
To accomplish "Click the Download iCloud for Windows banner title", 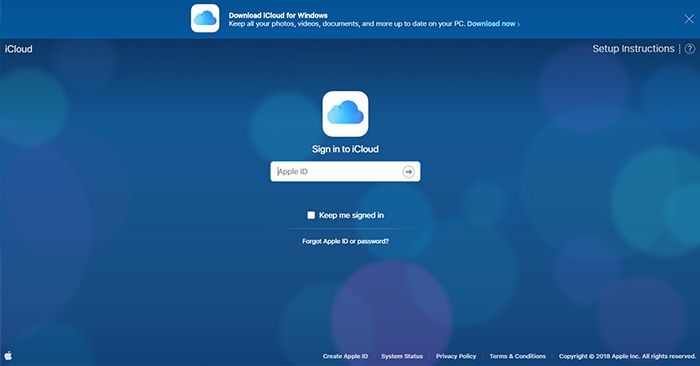I will (278, 15).
